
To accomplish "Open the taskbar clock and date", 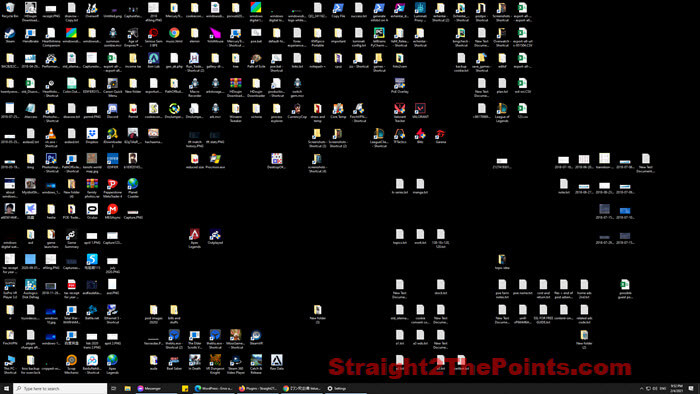I will pyautogui.click(x=676, y=389).
